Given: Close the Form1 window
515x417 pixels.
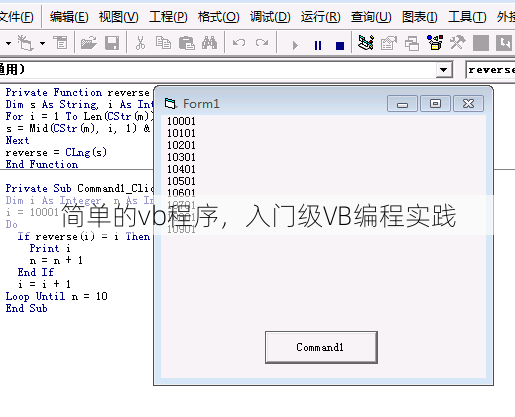Looking at the screenshot, I should point(468,104).
